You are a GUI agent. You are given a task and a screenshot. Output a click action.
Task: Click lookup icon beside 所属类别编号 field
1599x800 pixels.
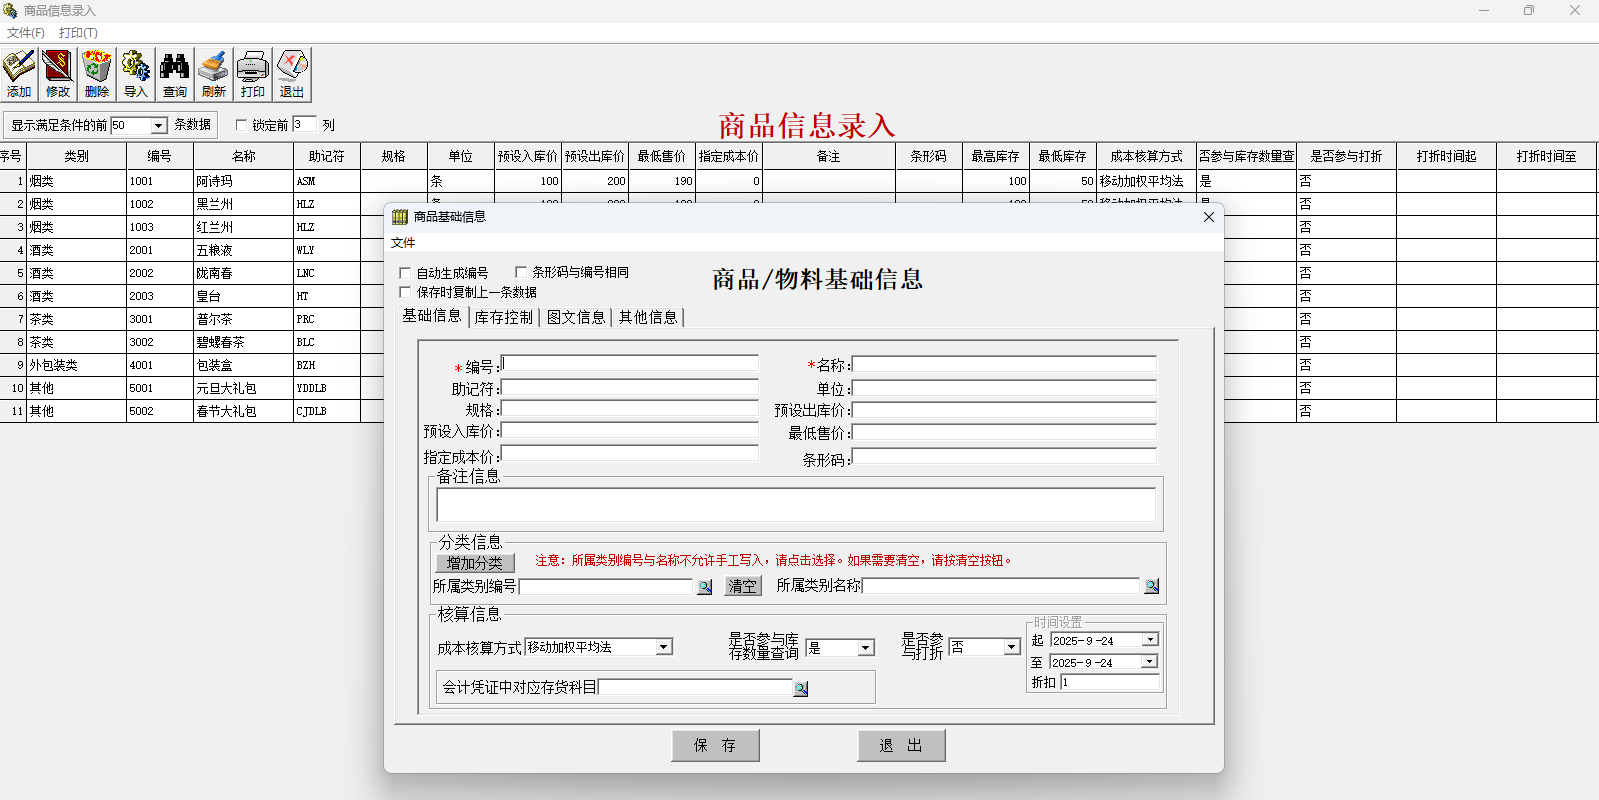[x=705, y=587]
